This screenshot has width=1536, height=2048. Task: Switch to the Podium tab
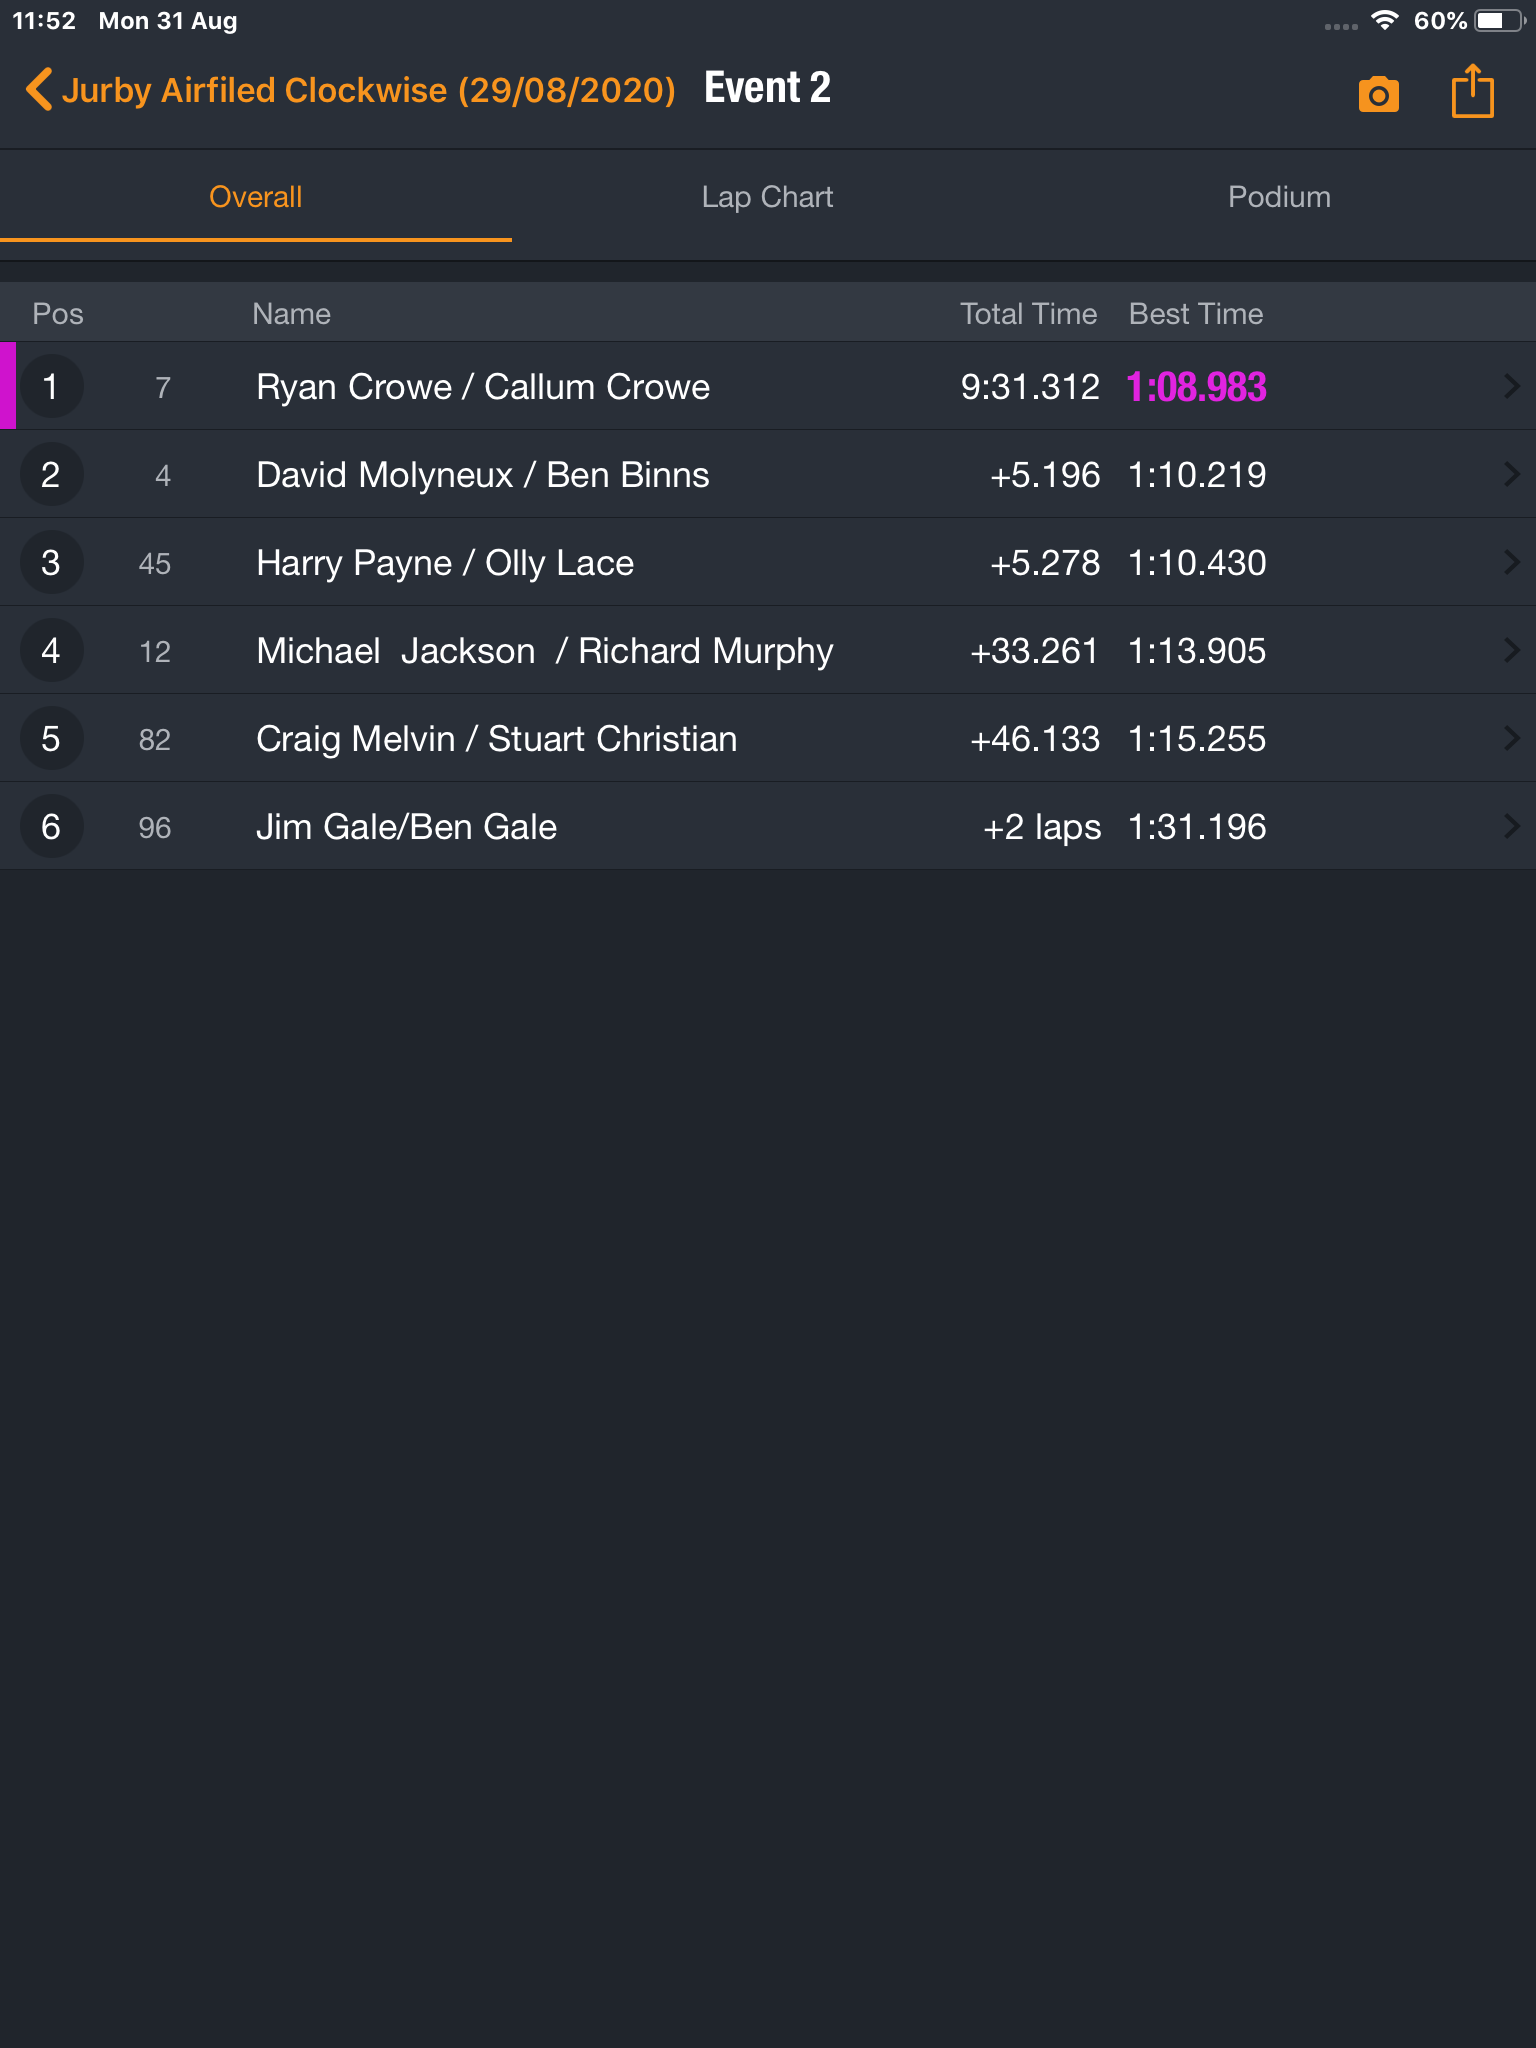point(1279,197)
